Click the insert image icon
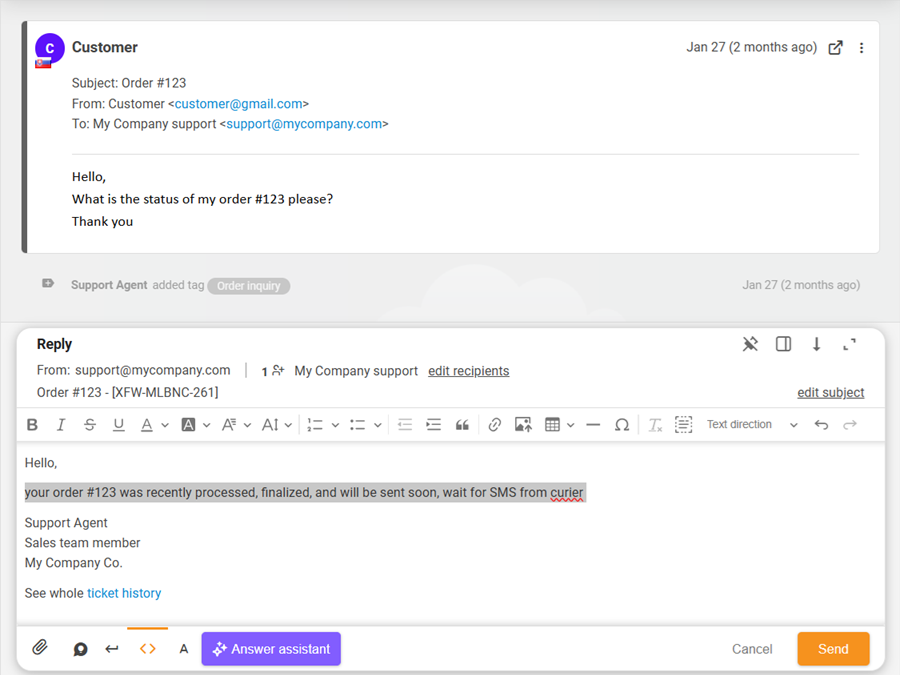This screenshot has width=900, height=675. click(523, 425)
